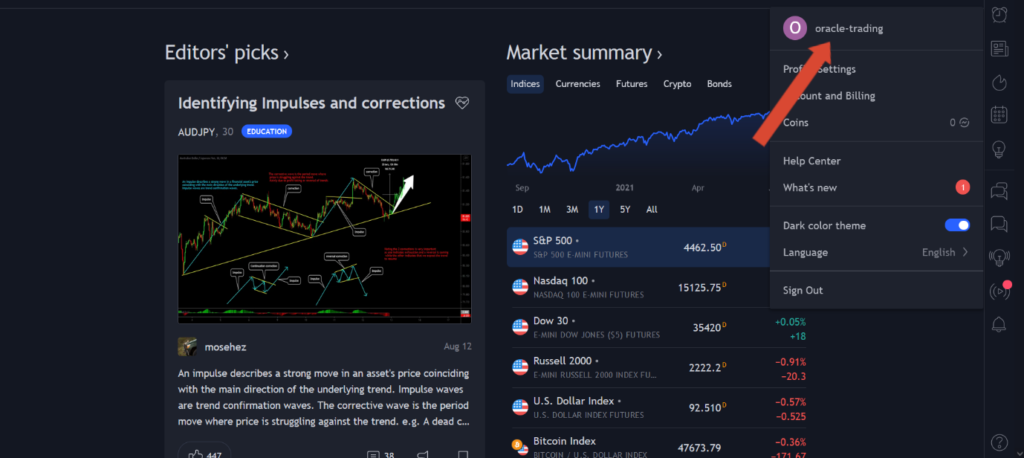Image resolution: width=1024 pixels, height=458 pixels.
Task: Expand Editors' picks section arrow
Action: (286, 54)
